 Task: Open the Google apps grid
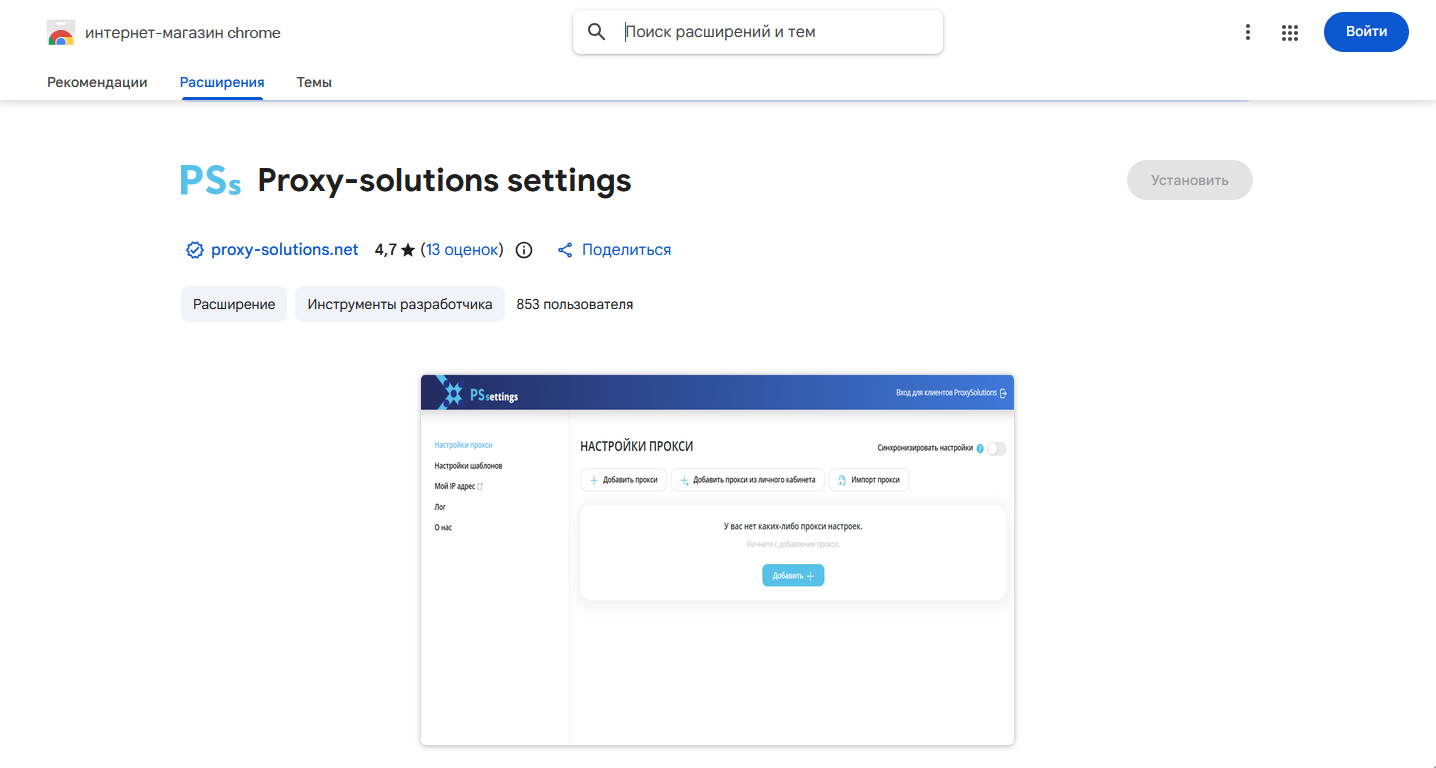[x=1289, y=32]
